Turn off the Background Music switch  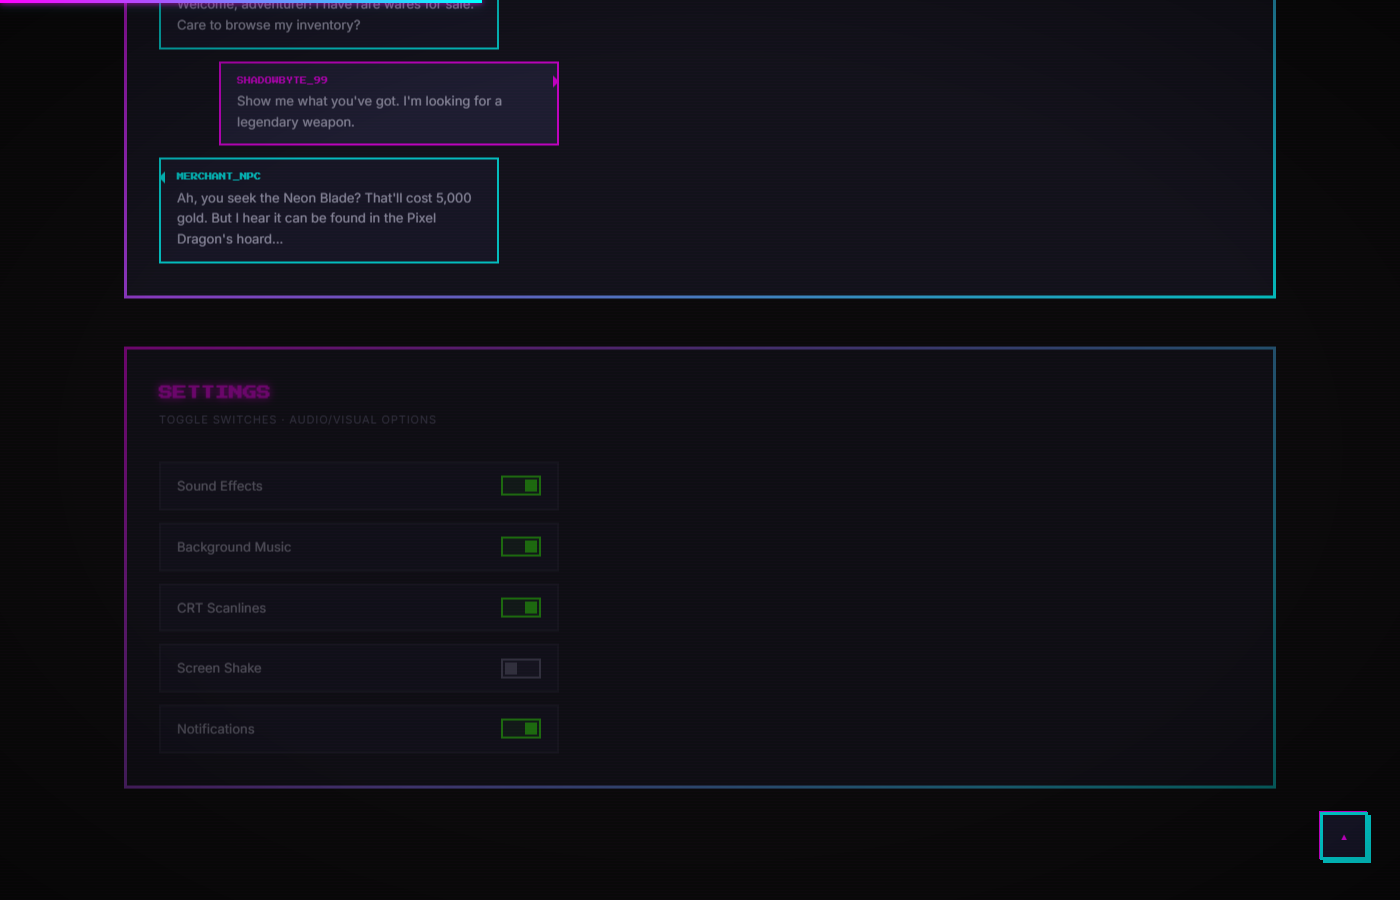pos(521,547)
